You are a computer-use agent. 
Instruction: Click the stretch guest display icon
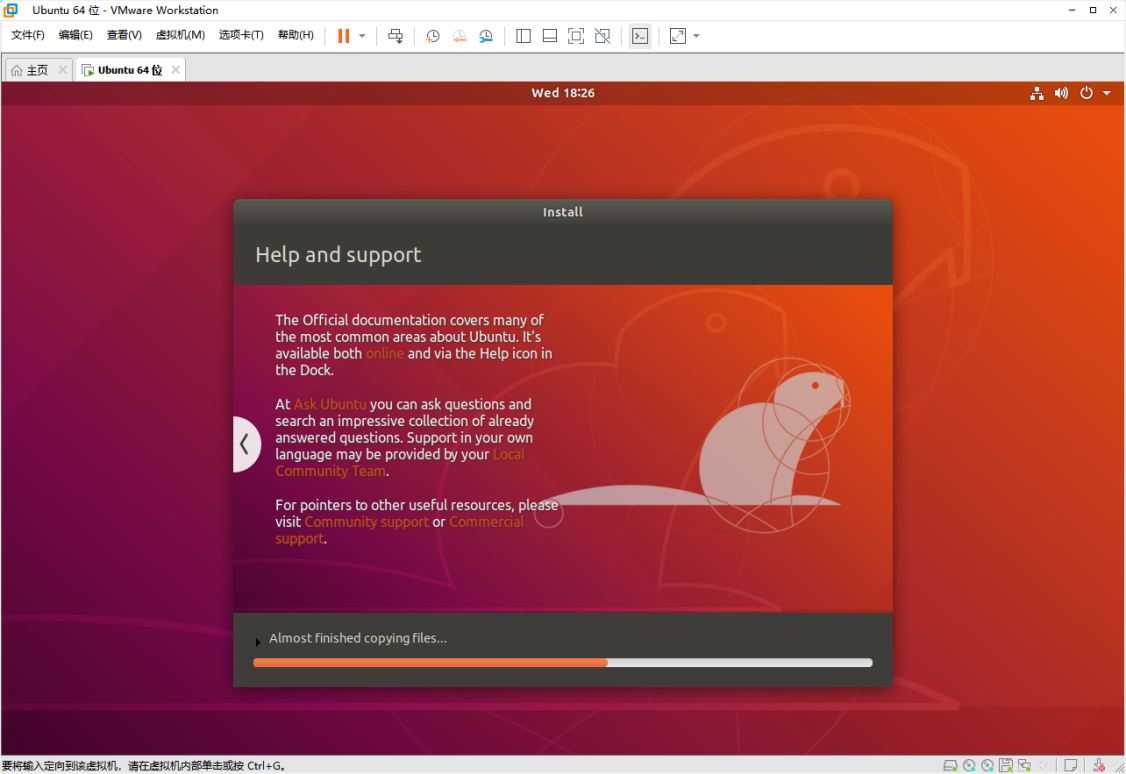678,36
